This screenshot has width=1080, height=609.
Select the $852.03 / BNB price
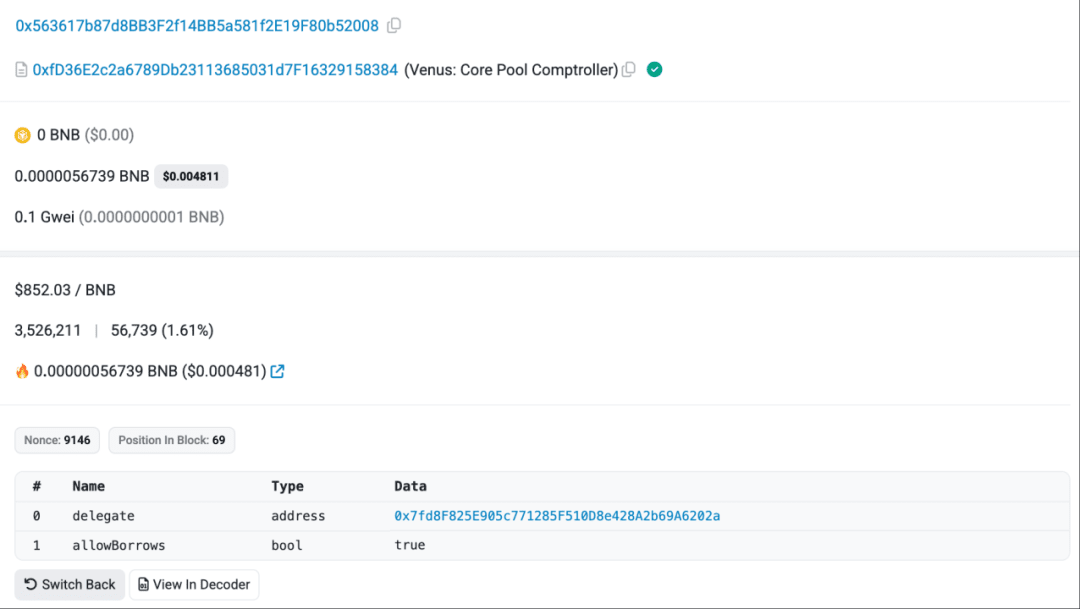(65, 290)
